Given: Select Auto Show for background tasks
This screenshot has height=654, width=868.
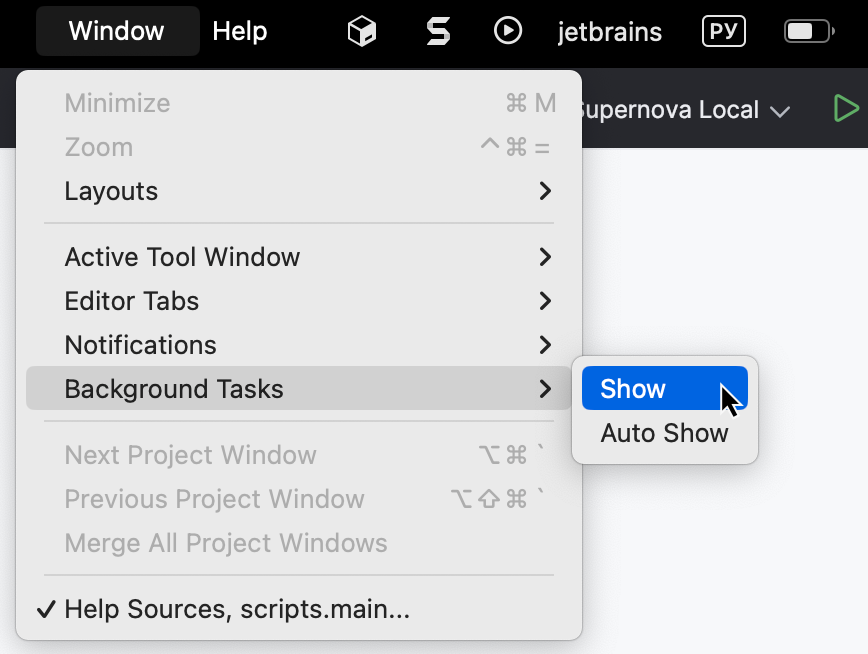Looking at the screenshot, I should tap(664, 432).
